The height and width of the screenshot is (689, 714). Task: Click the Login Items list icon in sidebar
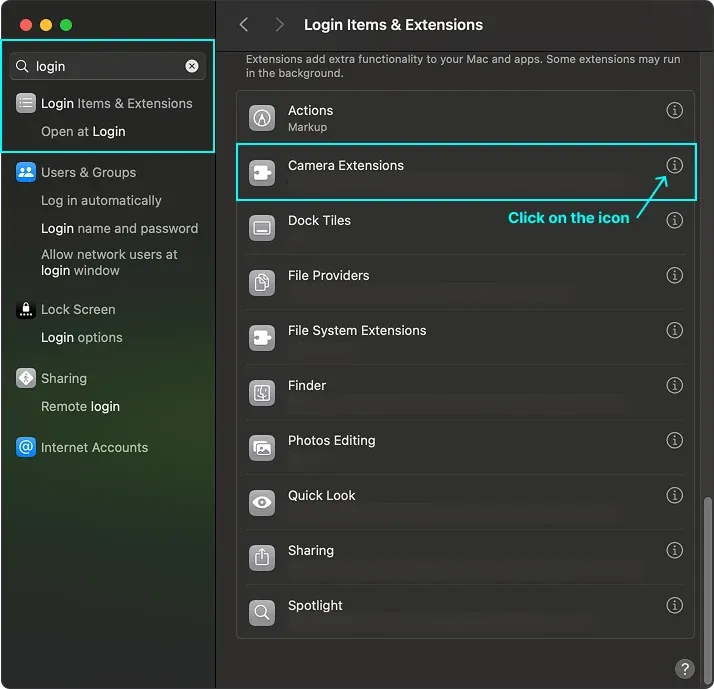click(26, 103)
